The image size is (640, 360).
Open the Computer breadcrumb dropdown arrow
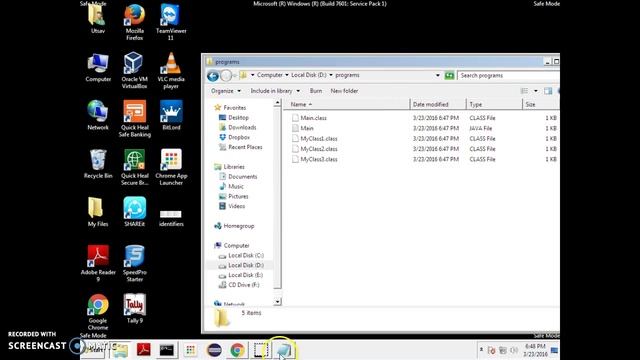287,75
